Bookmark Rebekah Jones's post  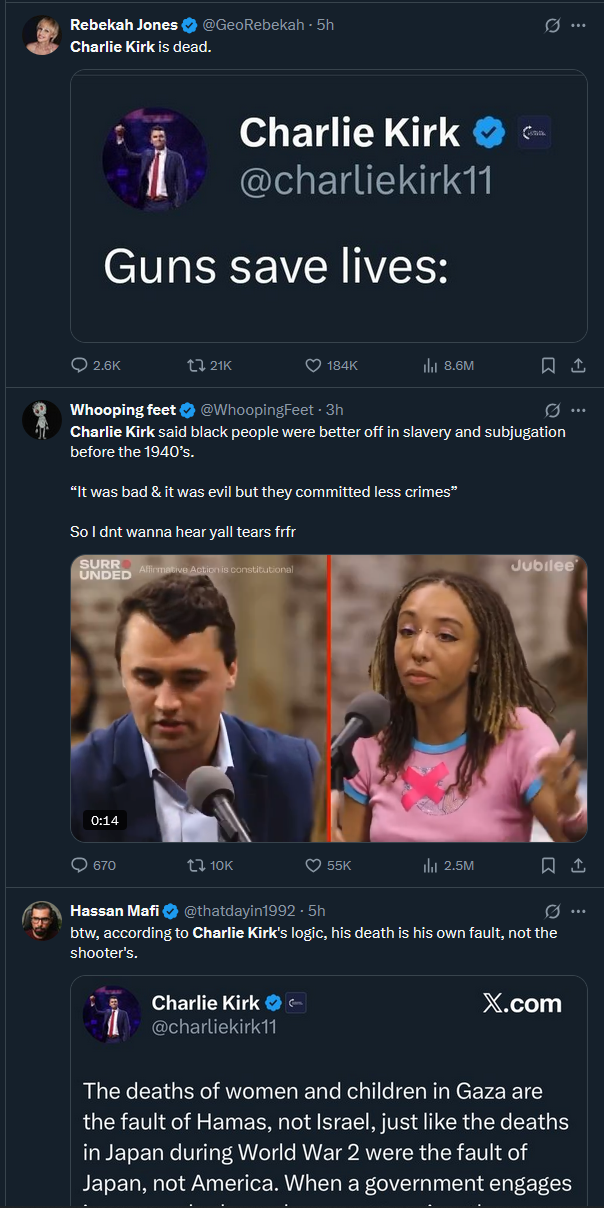(x=548, y=365)
